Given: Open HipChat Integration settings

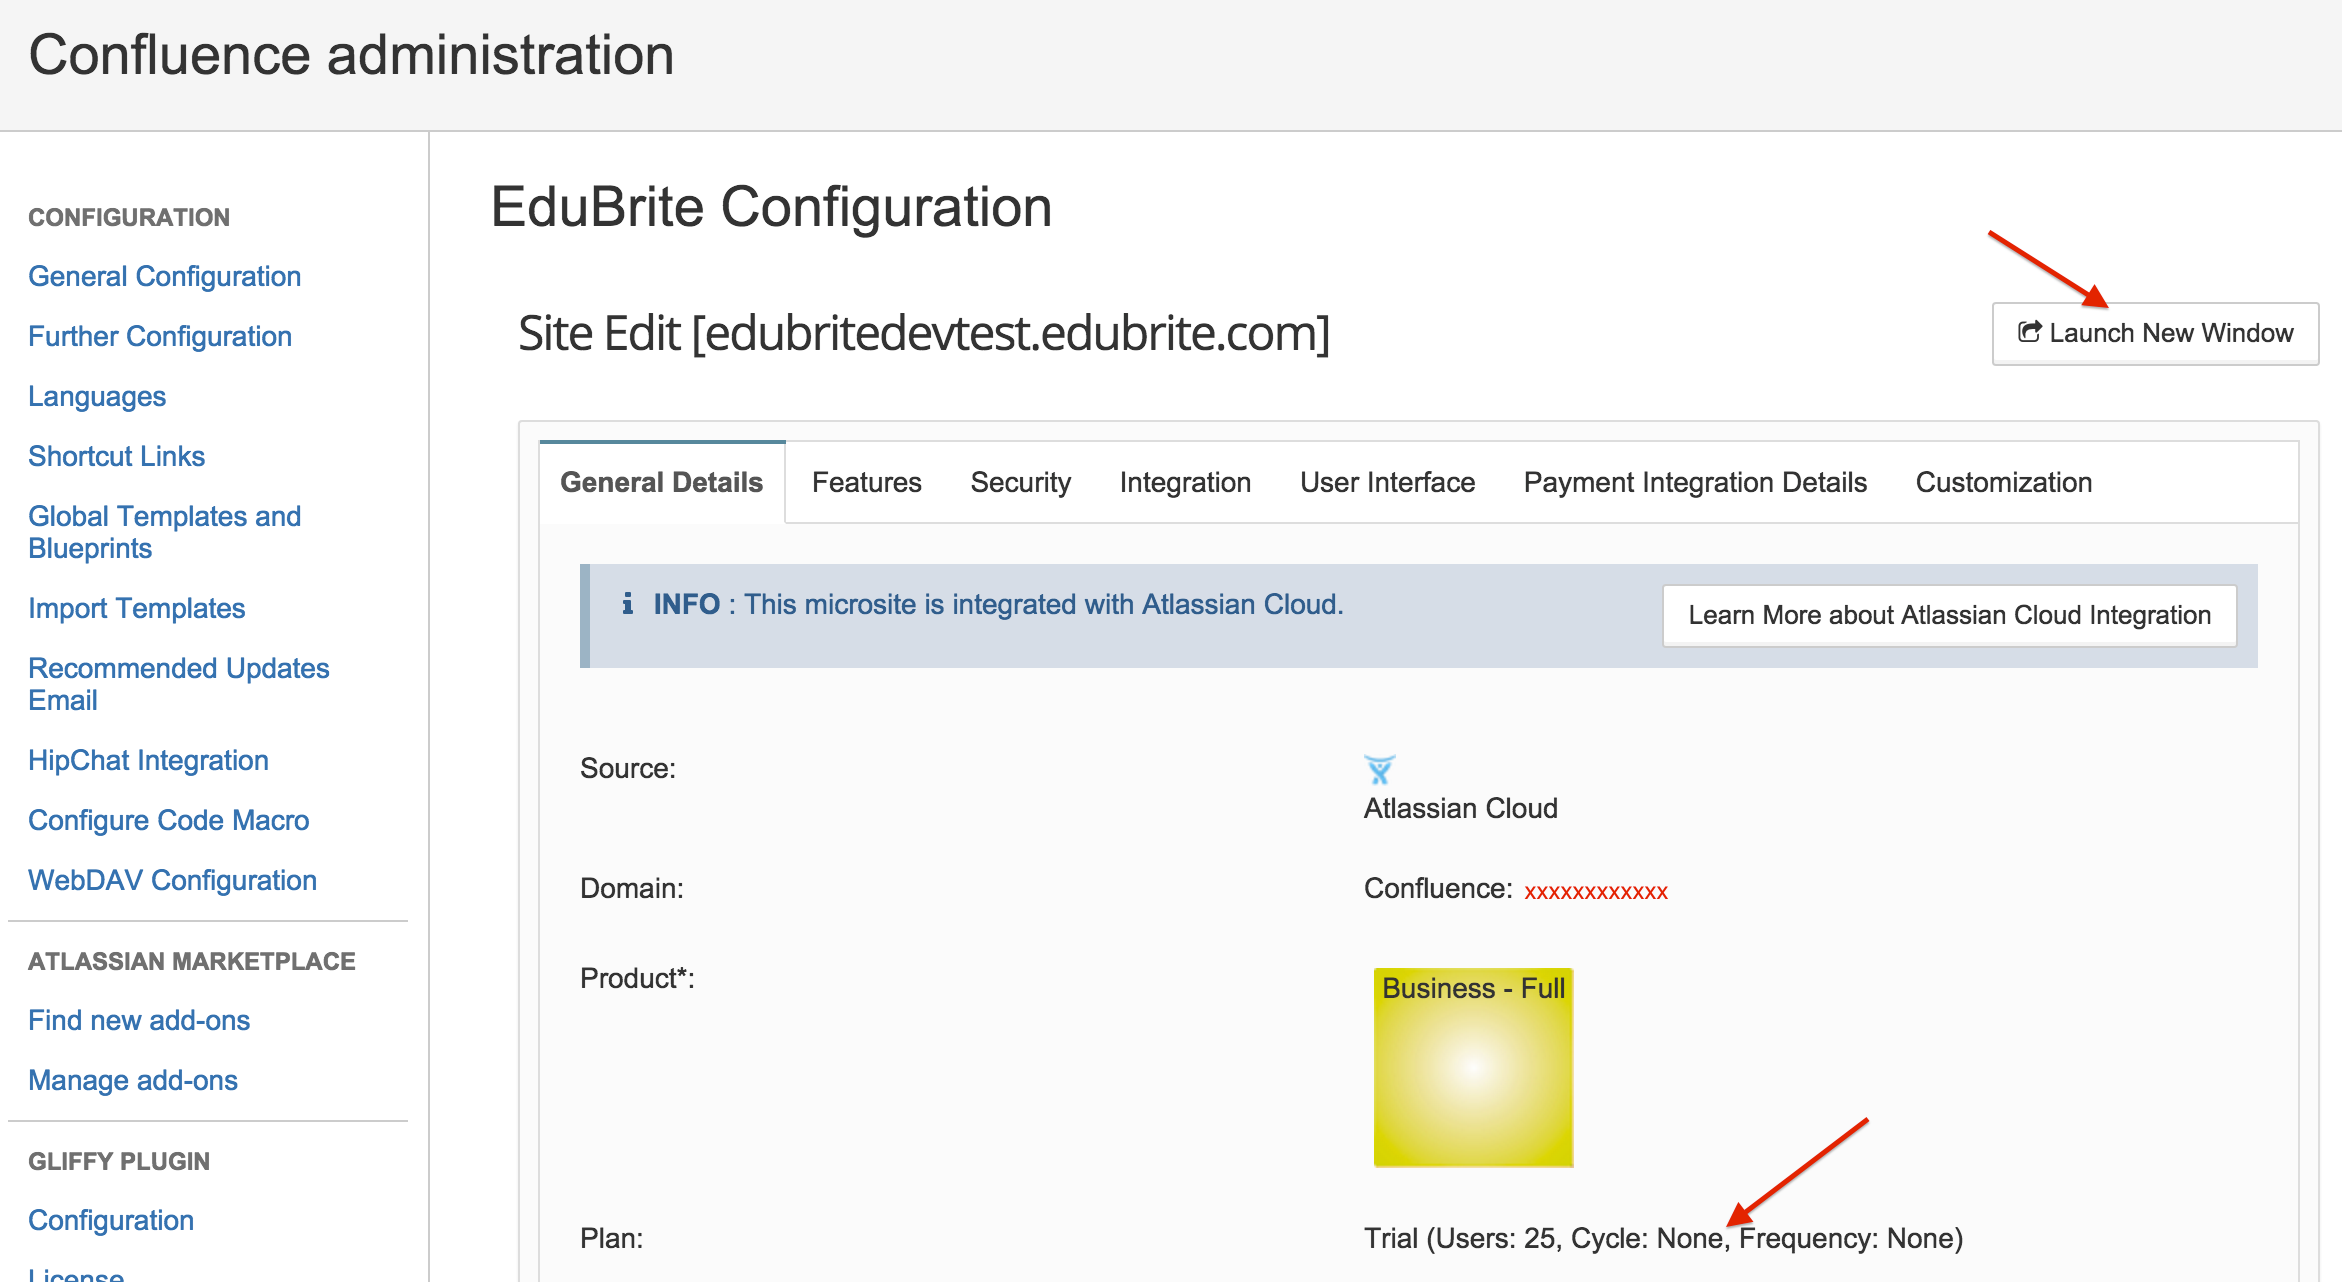Looking at the screenshot, I should point(148,760).
